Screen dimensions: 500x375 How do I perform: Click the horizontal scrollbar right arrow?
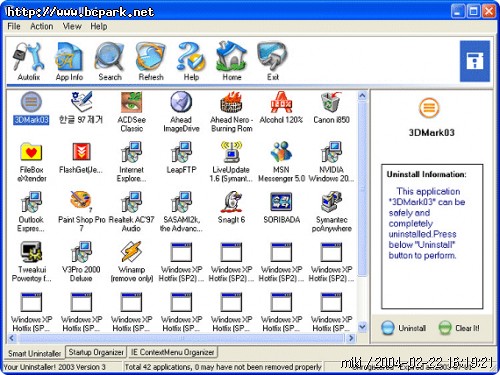(x=351, y=338)
